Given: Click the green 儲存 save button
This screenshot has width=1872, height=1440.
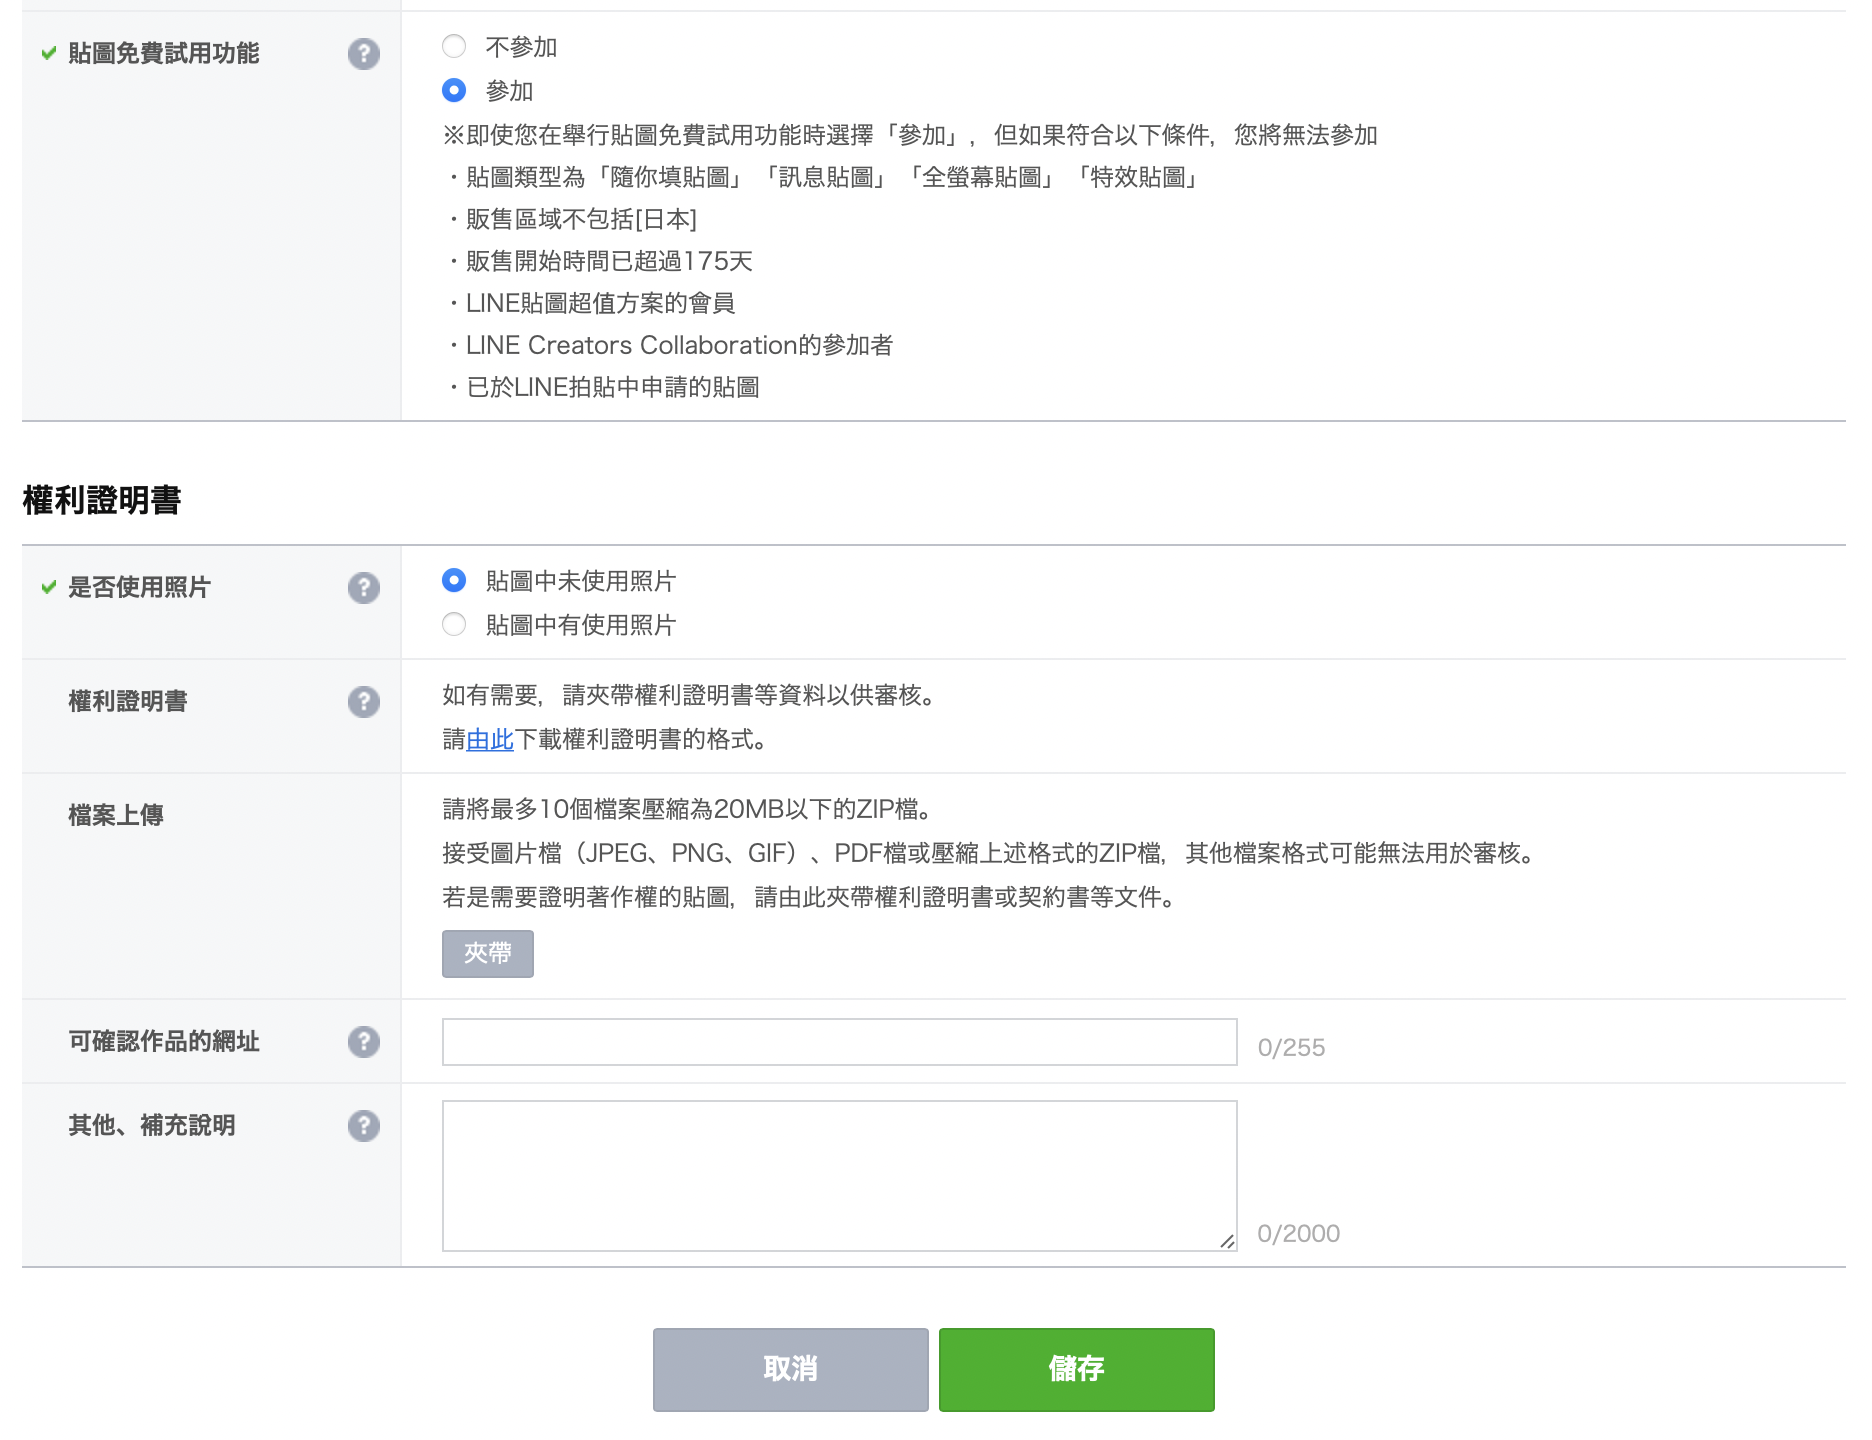Looking at the screenshot, I should point(1077,1370).
